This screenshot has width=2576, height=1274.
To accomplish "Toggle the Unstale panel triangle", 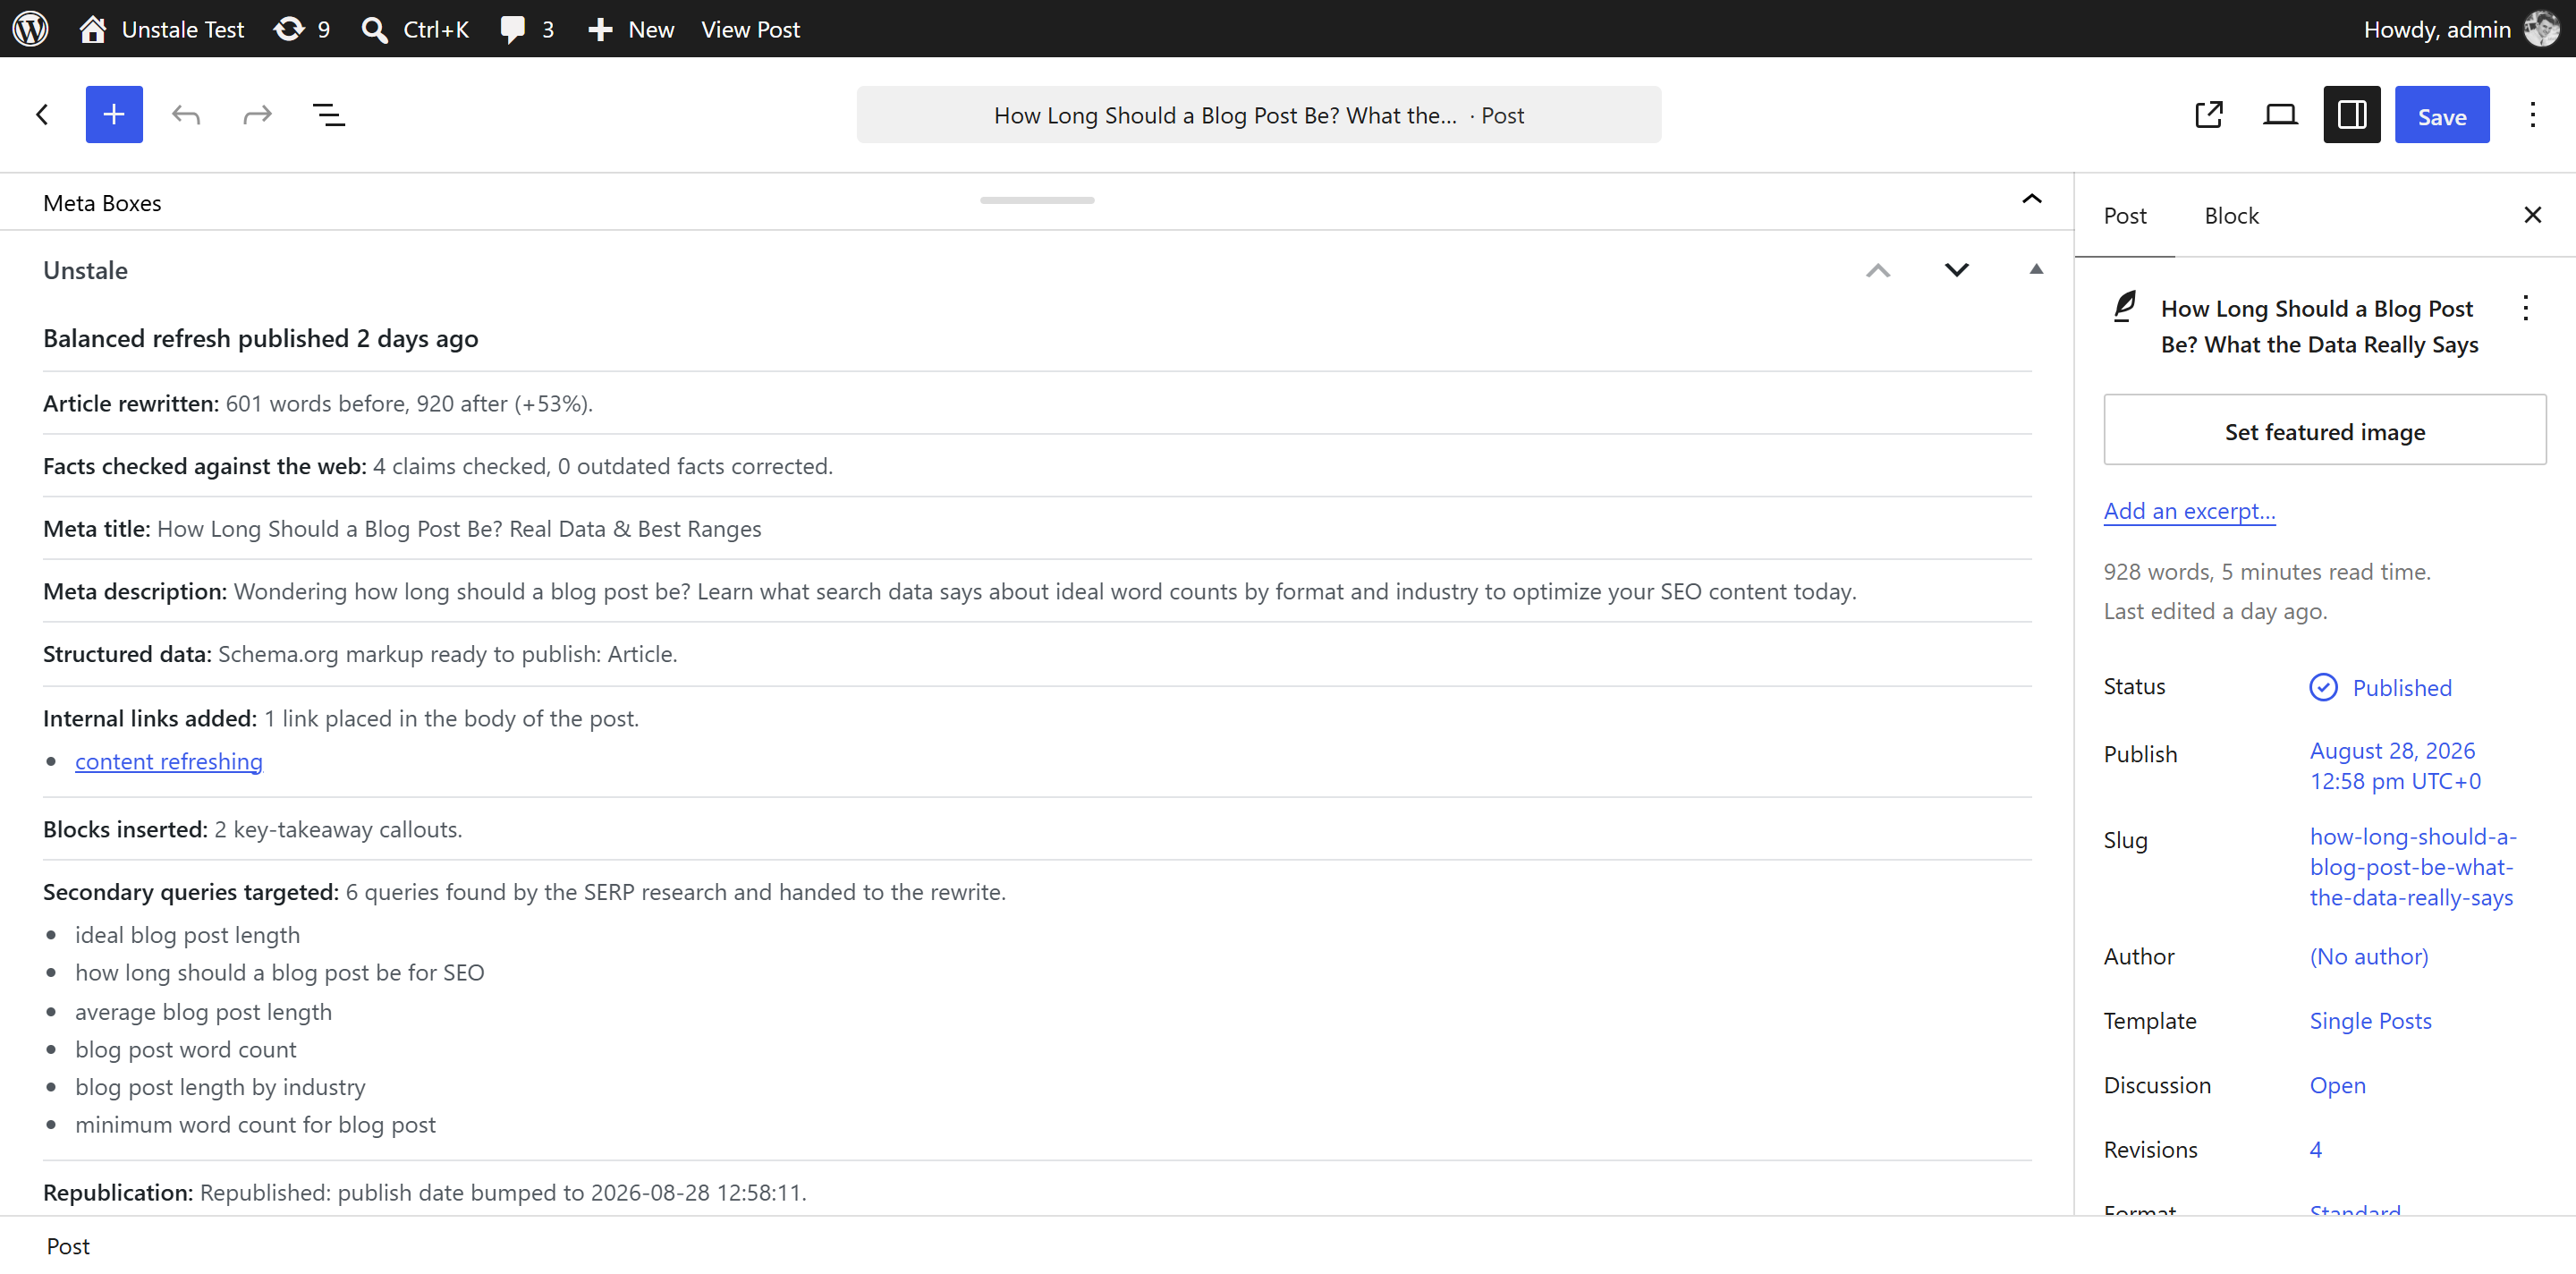I will (x=2035, y=269).
